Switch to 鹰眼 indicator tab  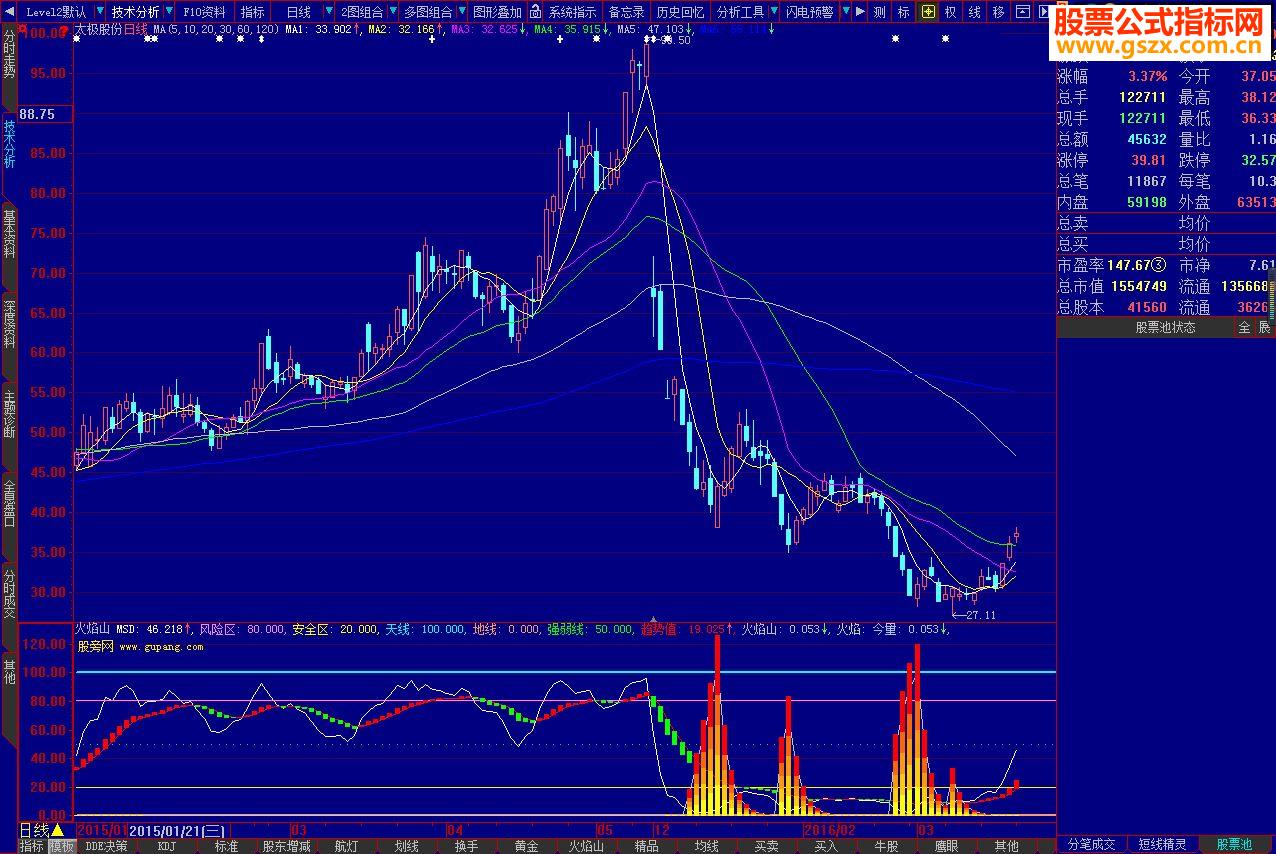pos(946,846)
